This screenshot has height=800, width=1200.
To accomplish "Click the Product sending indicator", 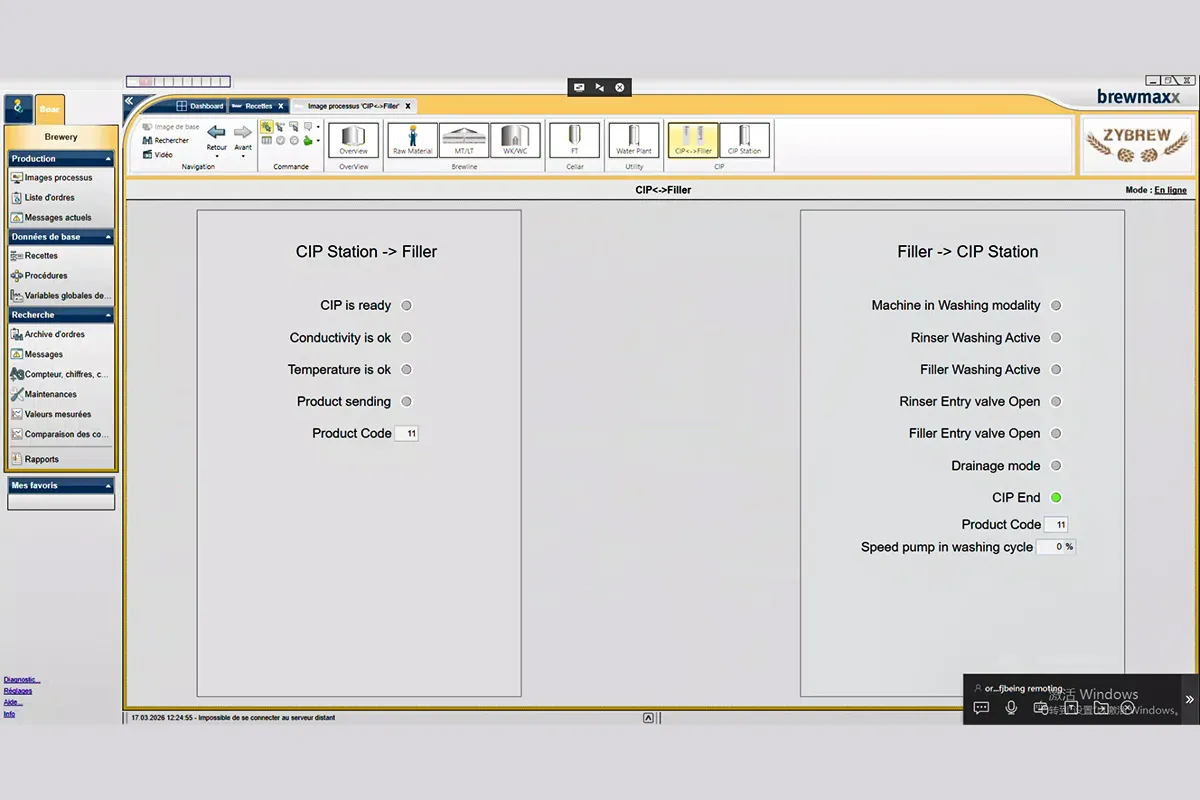I will 407,402.
